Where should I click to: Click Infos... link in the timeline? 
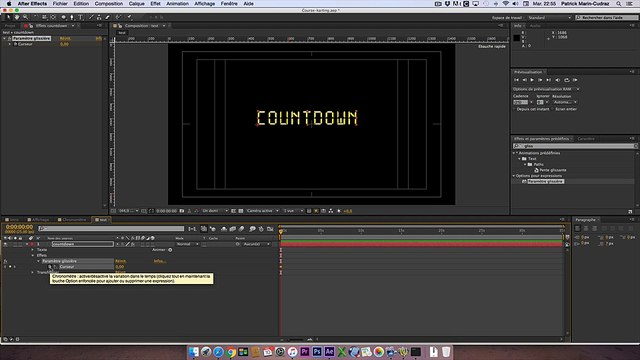[160, 261]
